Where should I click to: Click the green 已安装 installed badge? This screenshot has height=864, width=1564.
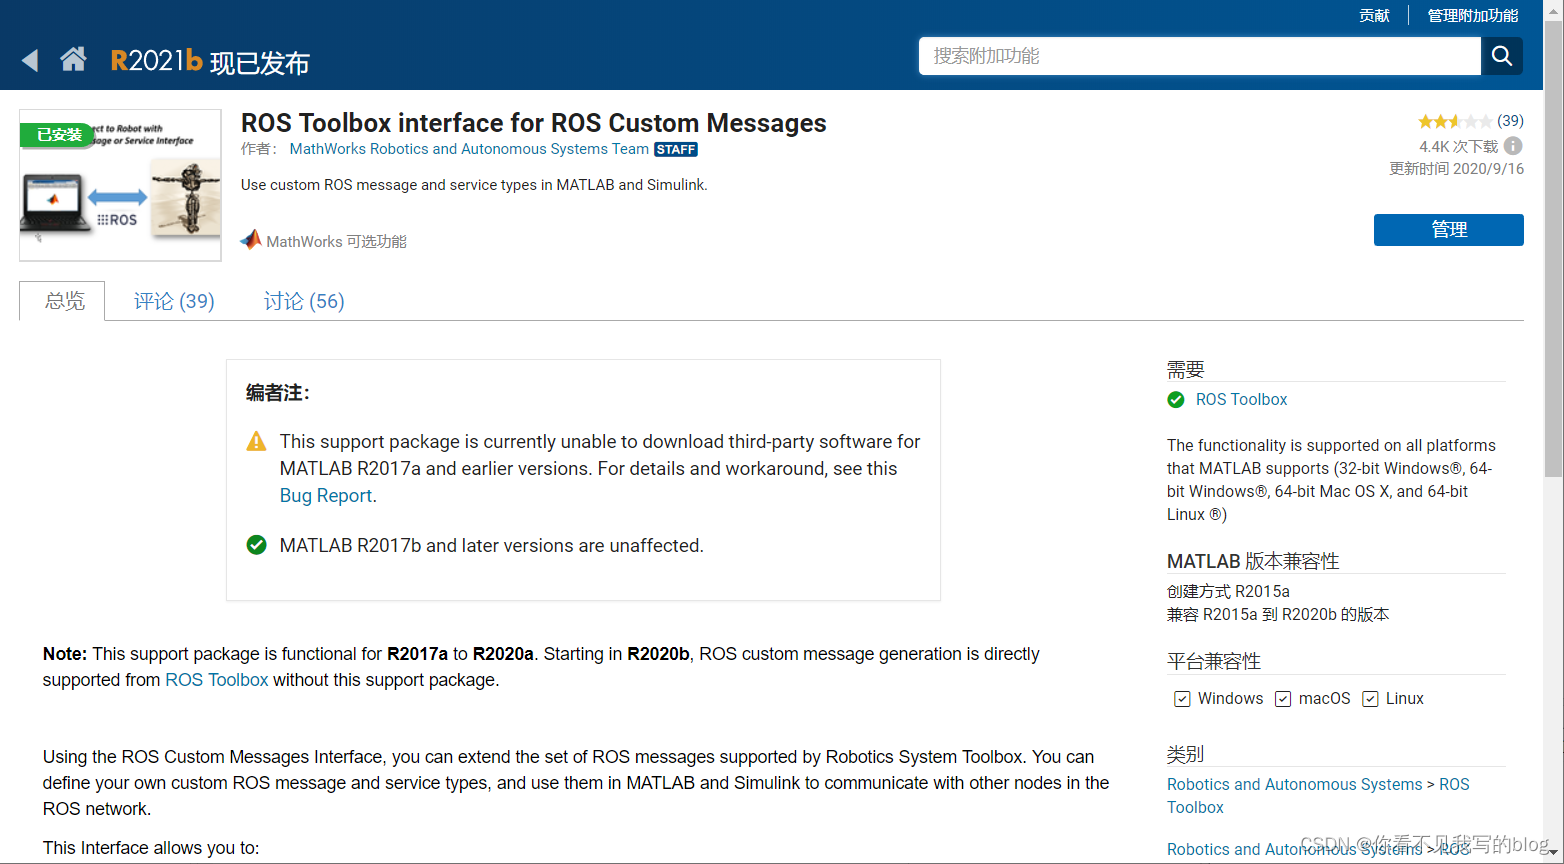57,135
